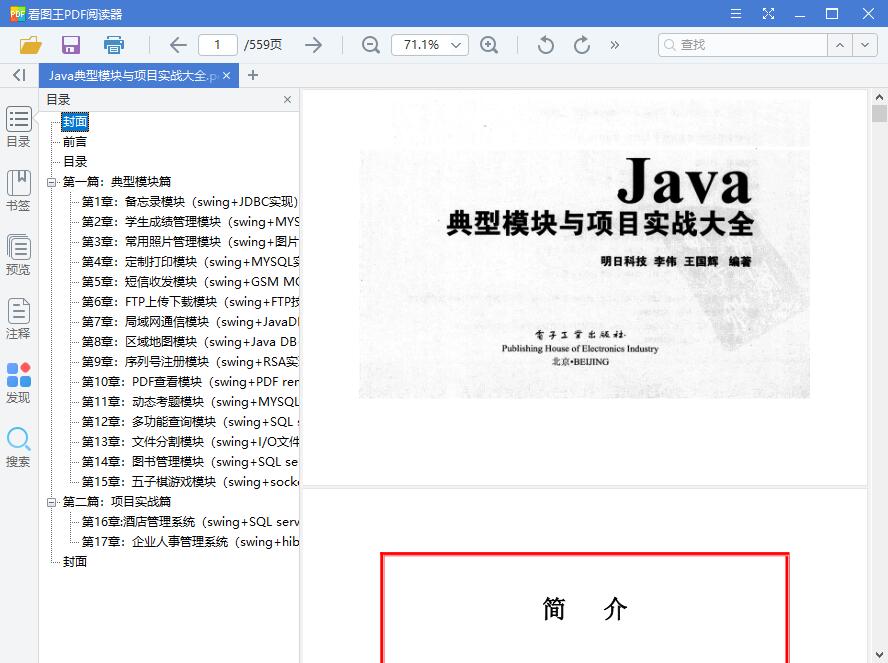
Task: Zoom out with minus magnifier
Action: point(371,45)
